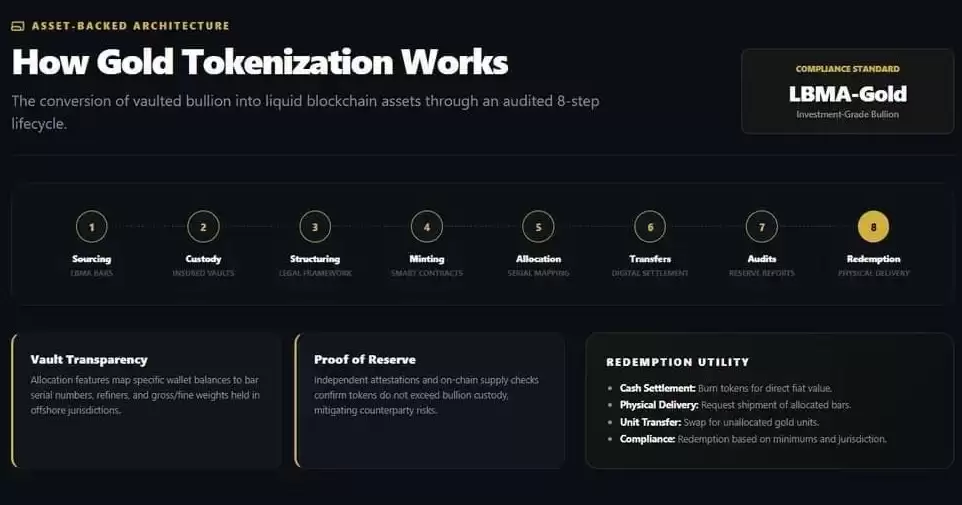Open the LBMA-Gold compliance standard card
This screenshot has width=962, height=505.
coord(847,91)
